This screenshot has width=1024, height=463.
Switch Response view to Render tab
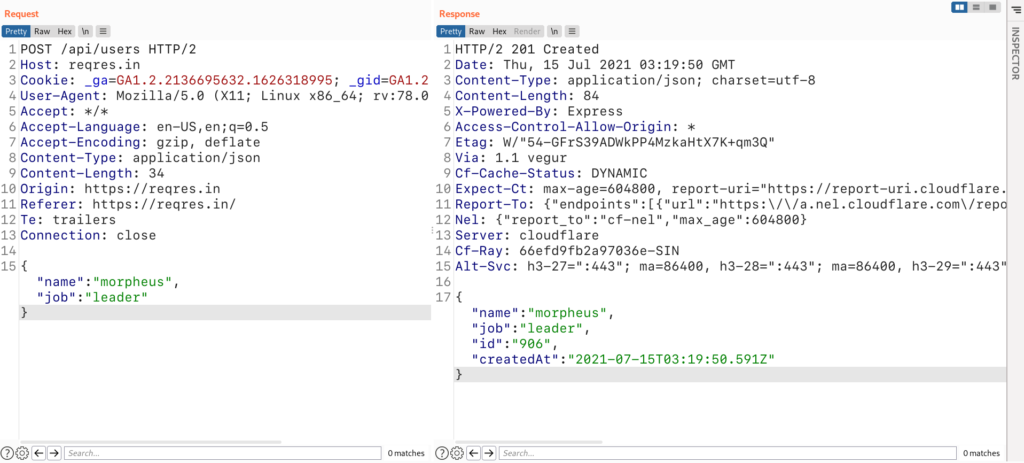527,31
